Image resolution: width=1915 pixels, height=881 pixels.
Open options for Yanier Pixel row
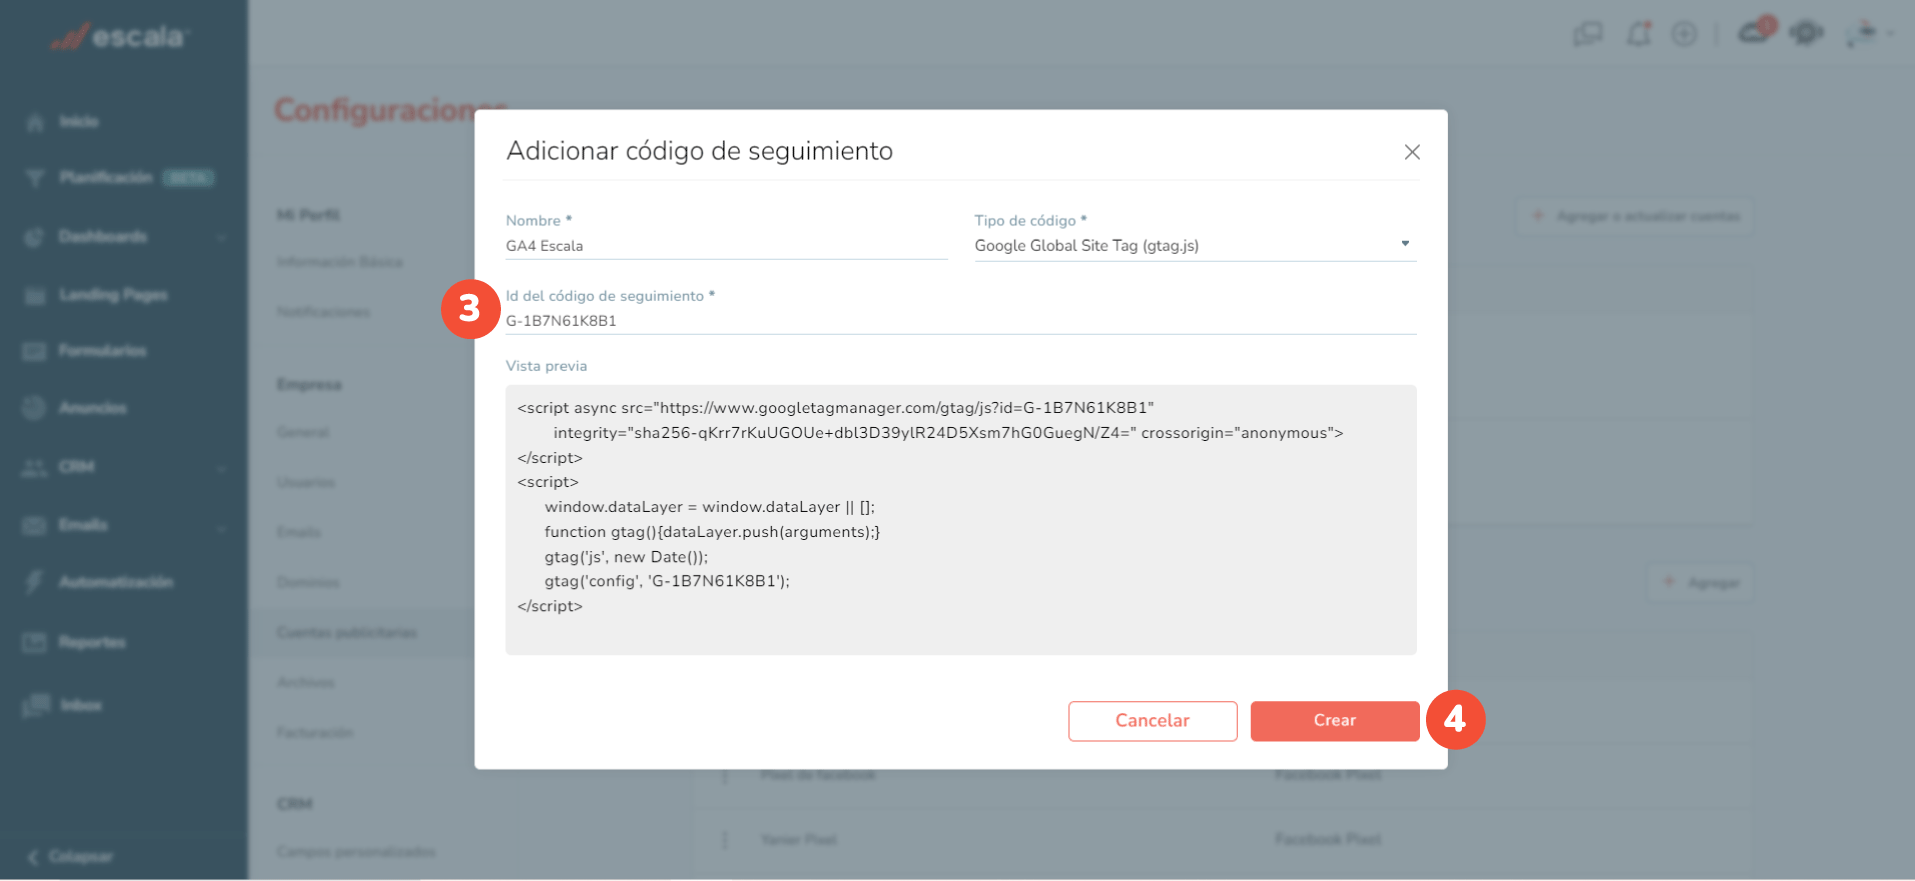coord(725,840)
